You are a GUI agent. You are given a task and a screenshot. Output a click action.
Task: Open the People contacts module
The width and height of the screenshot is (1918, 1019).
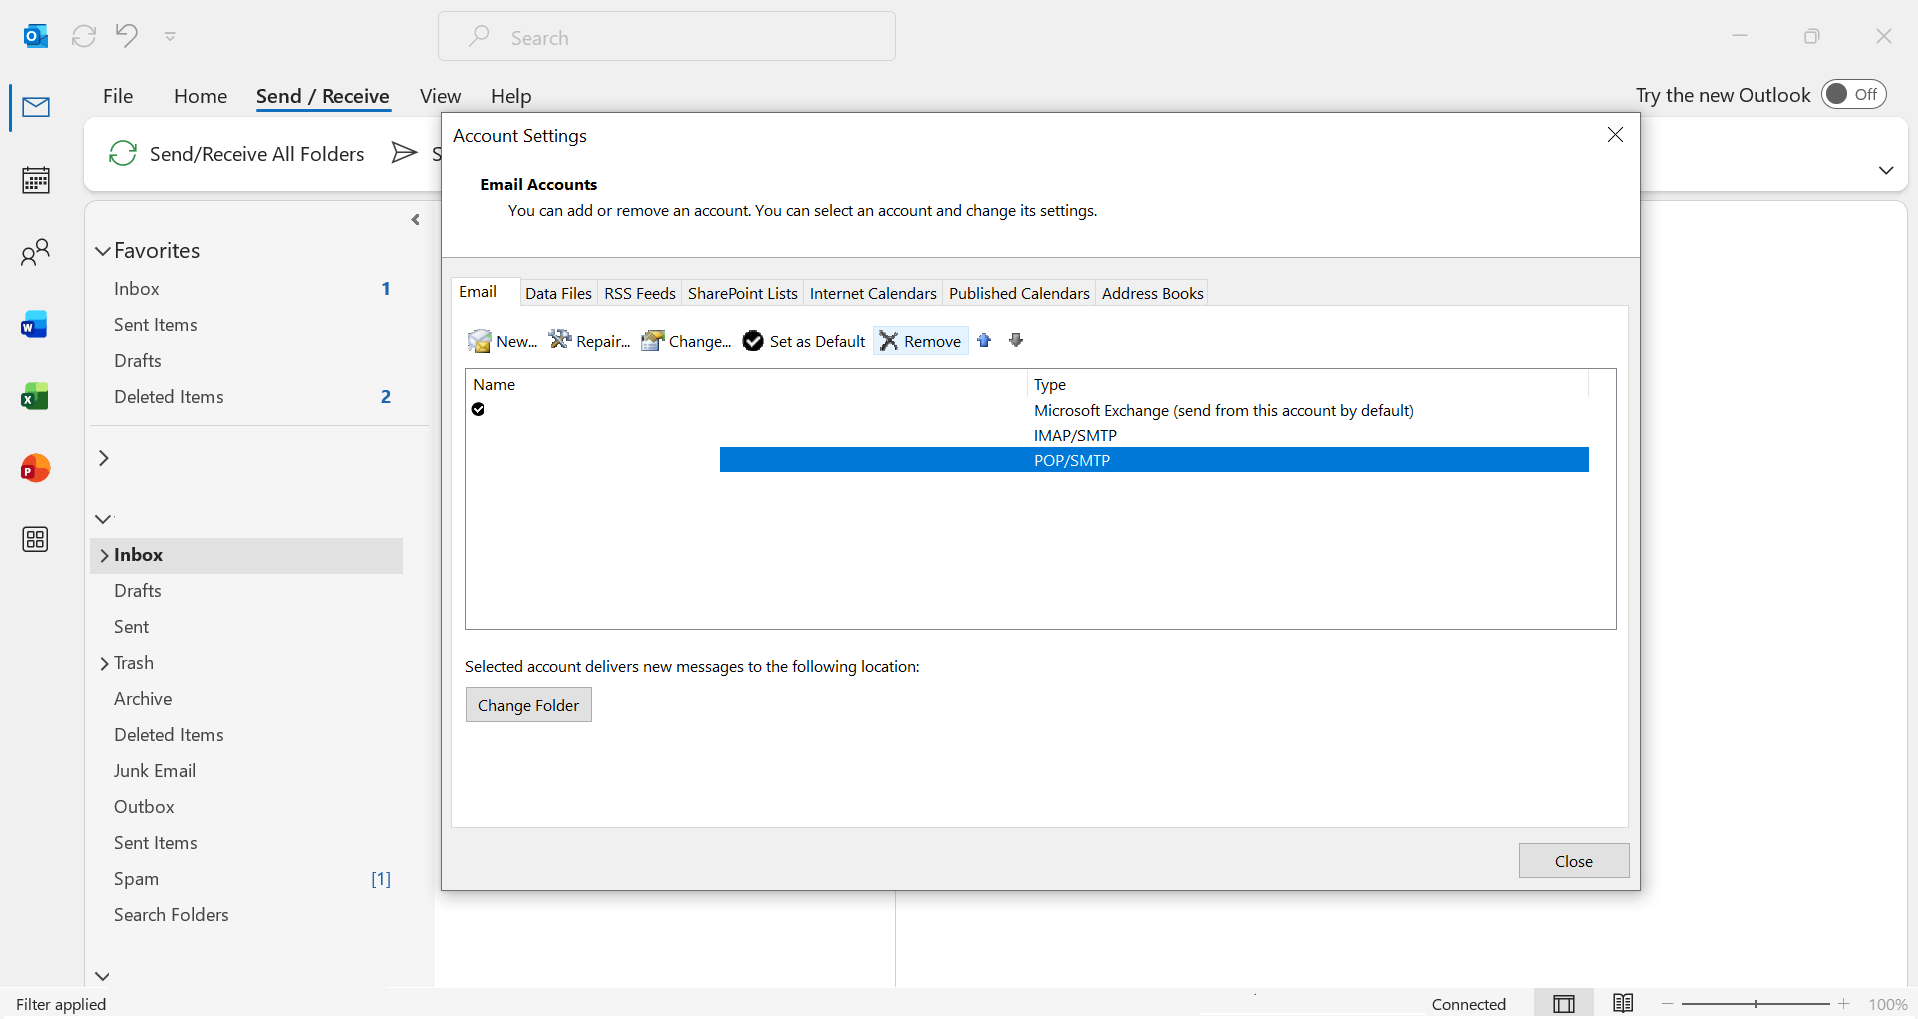pos(36,252)
